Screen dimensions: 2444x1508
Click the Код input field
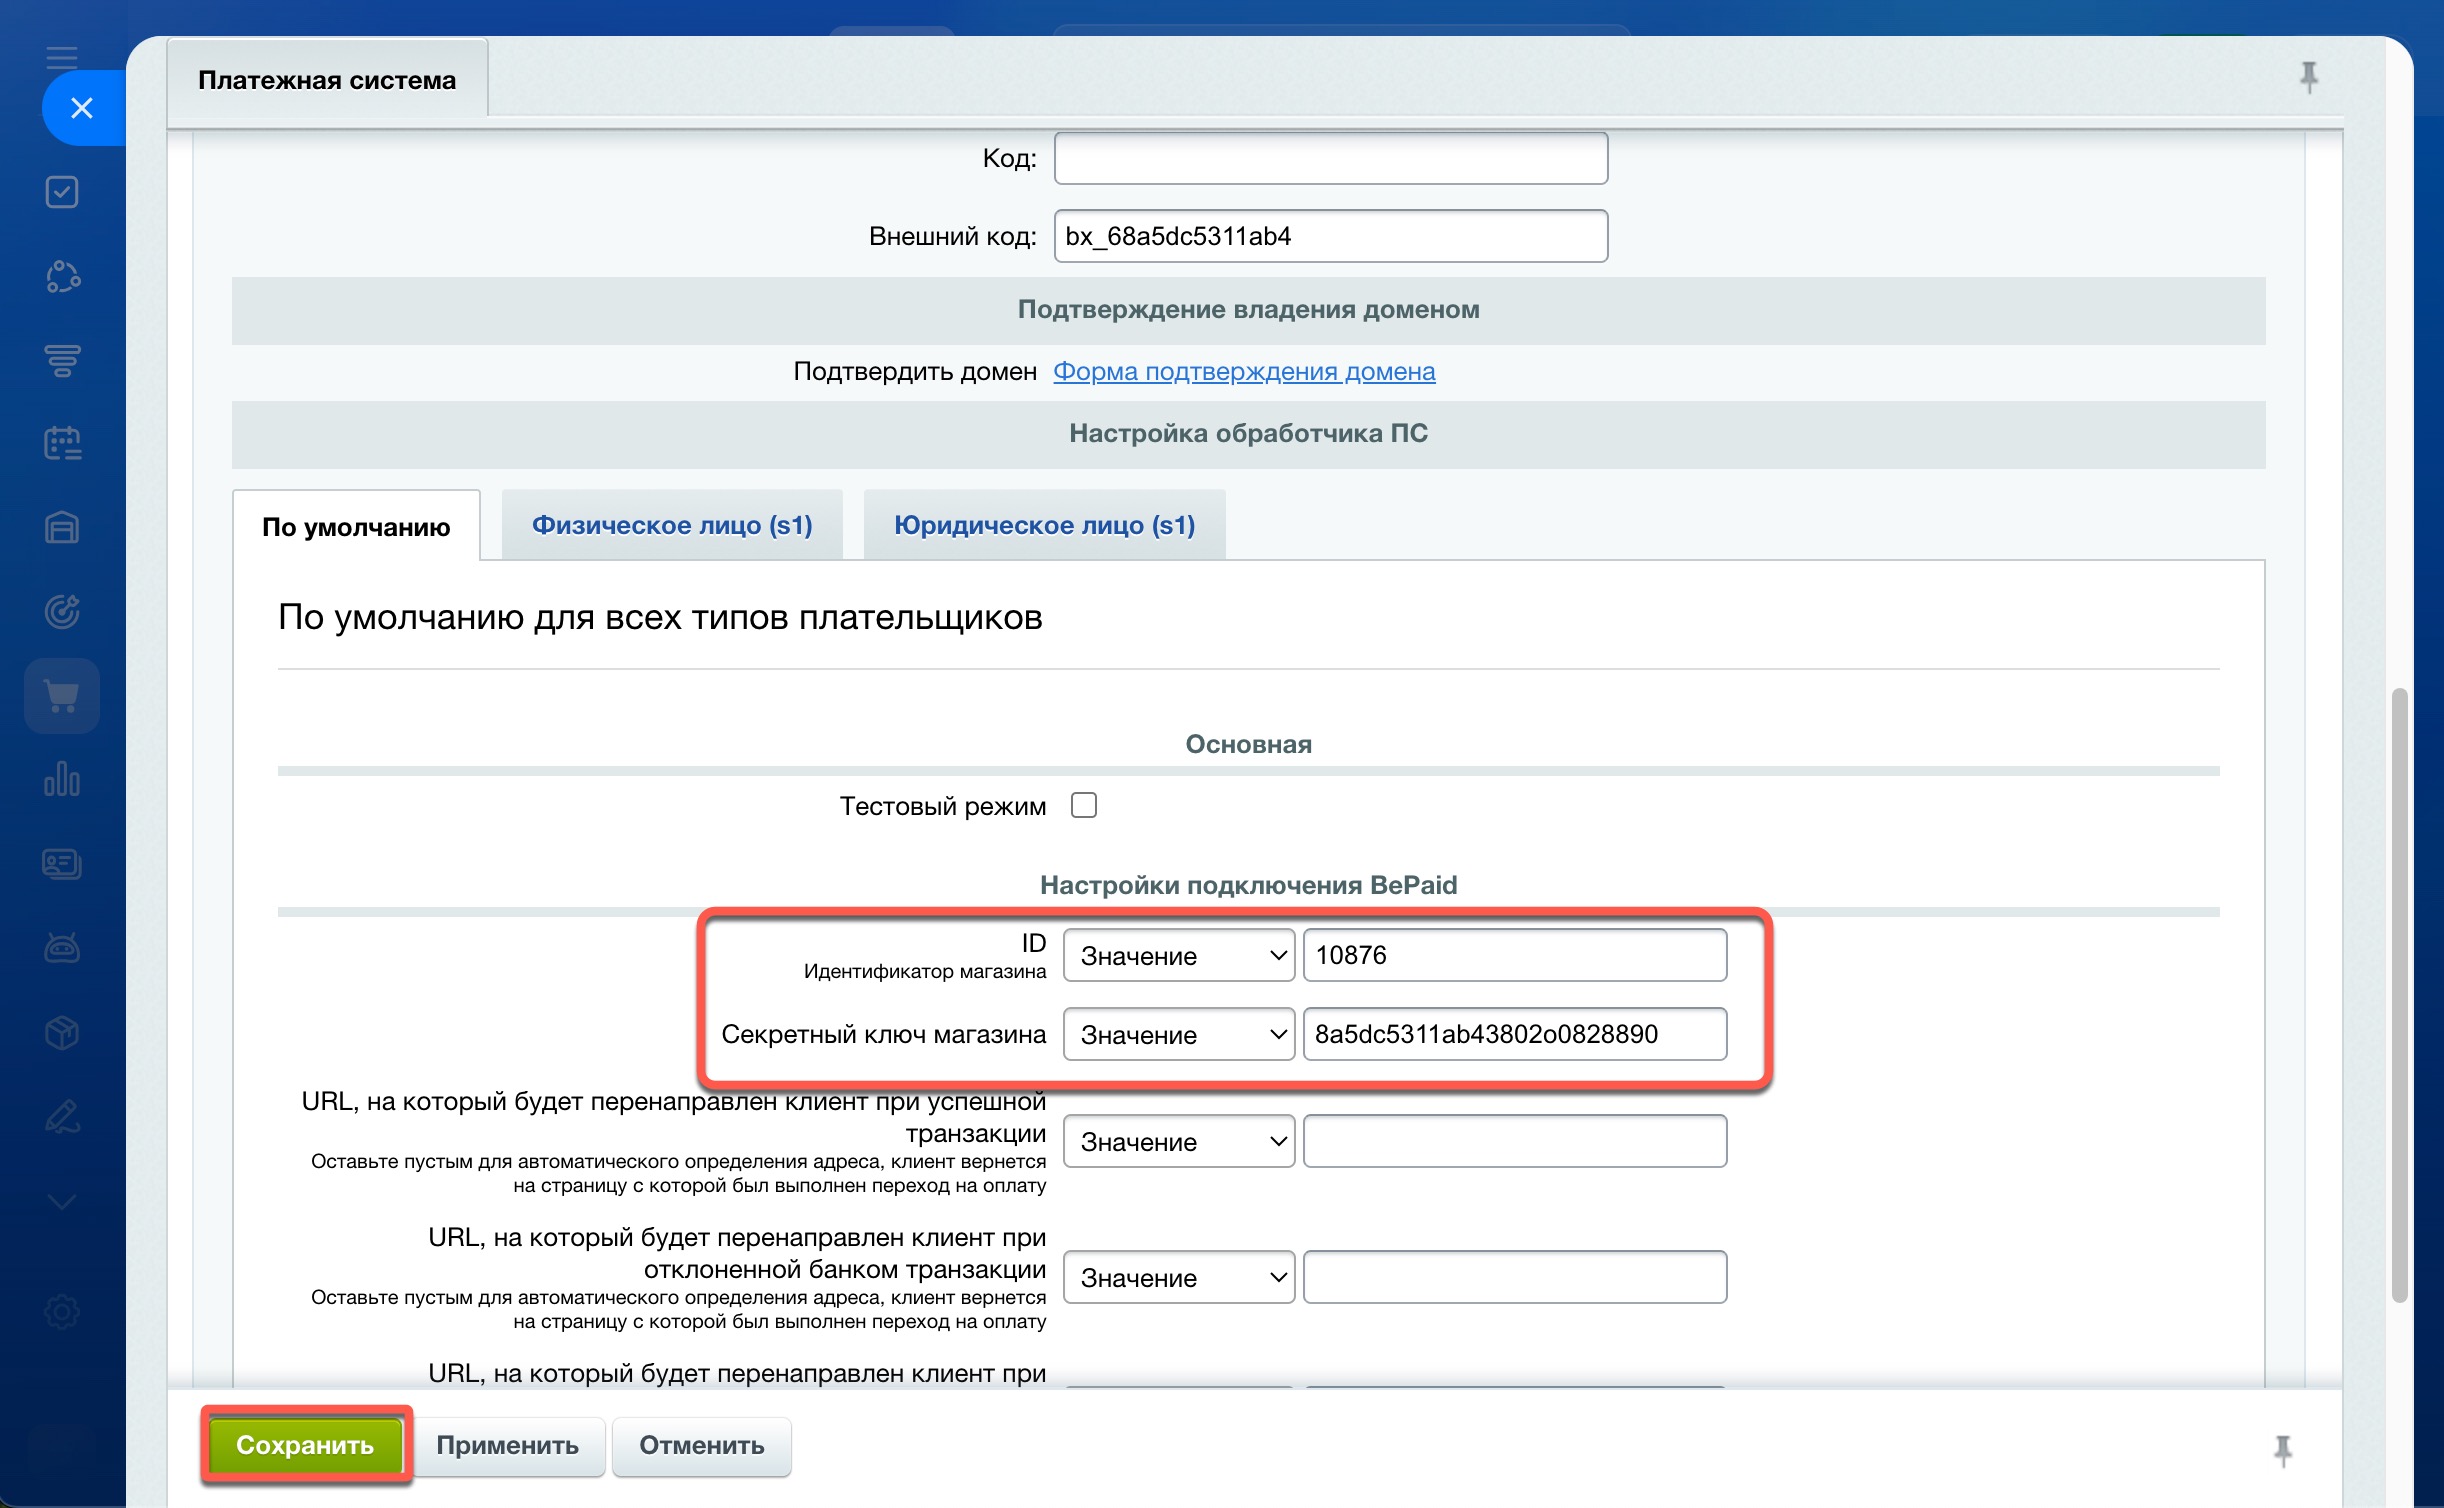click(1330, 158)
